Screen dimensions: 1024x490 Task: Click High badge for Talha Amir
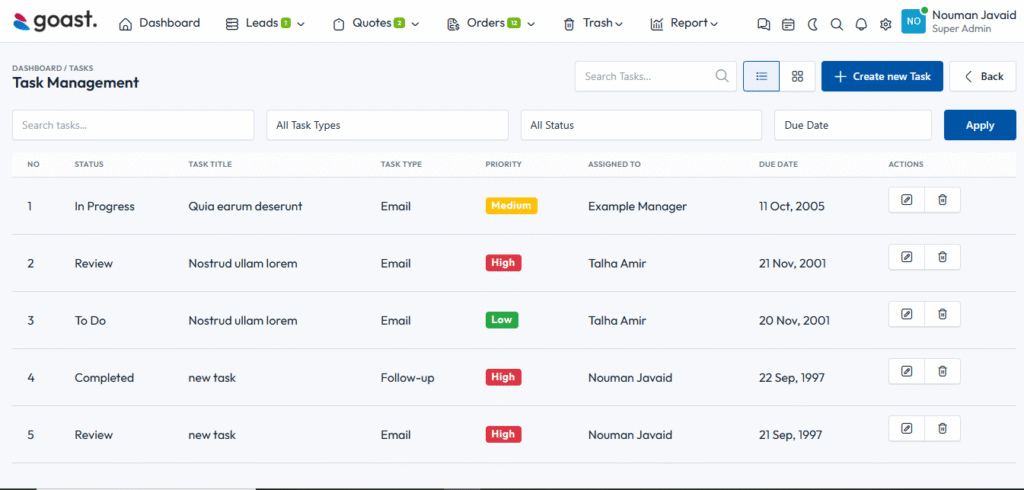click(504, 263)
